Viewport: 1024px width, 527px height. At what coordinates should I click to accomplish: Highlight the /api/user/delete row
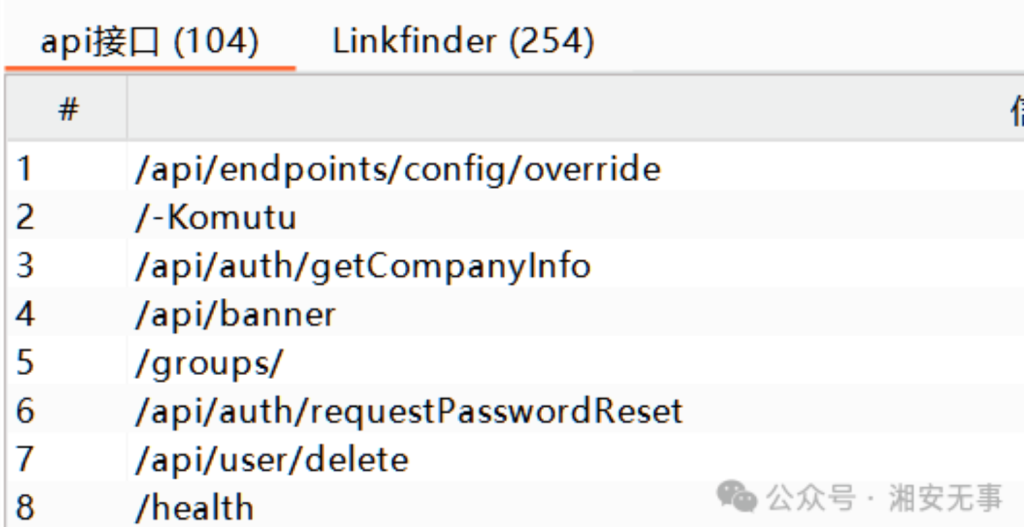(271, 460)
